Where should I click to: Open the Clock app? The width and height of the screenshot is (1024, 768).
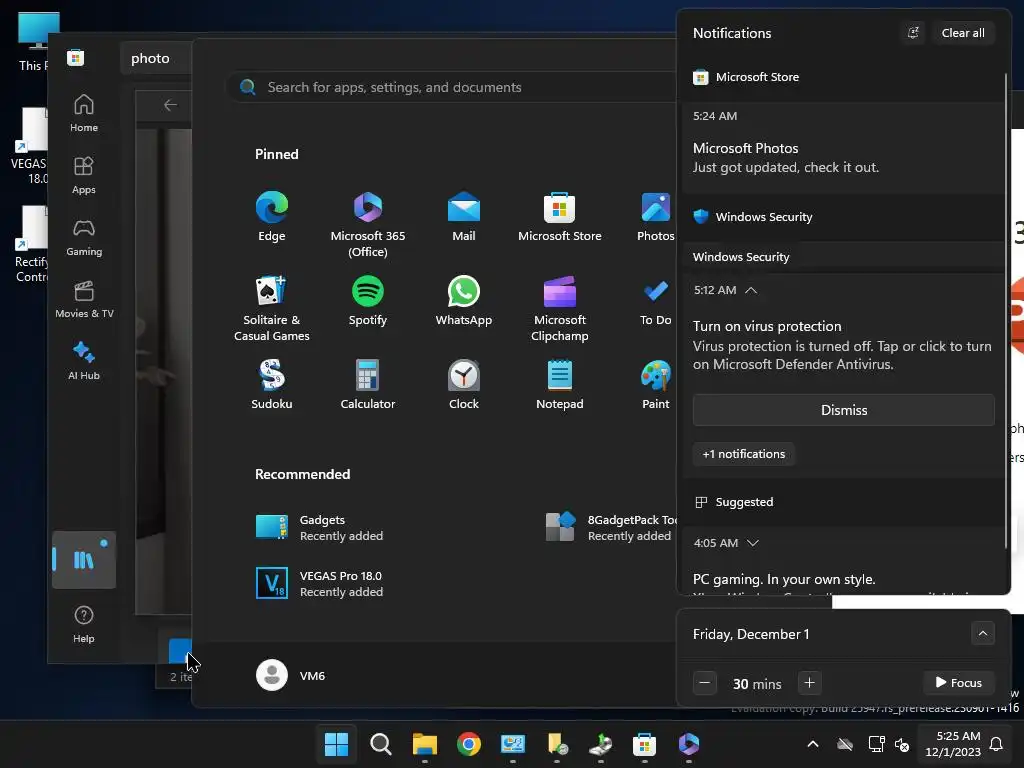(464, 385)
